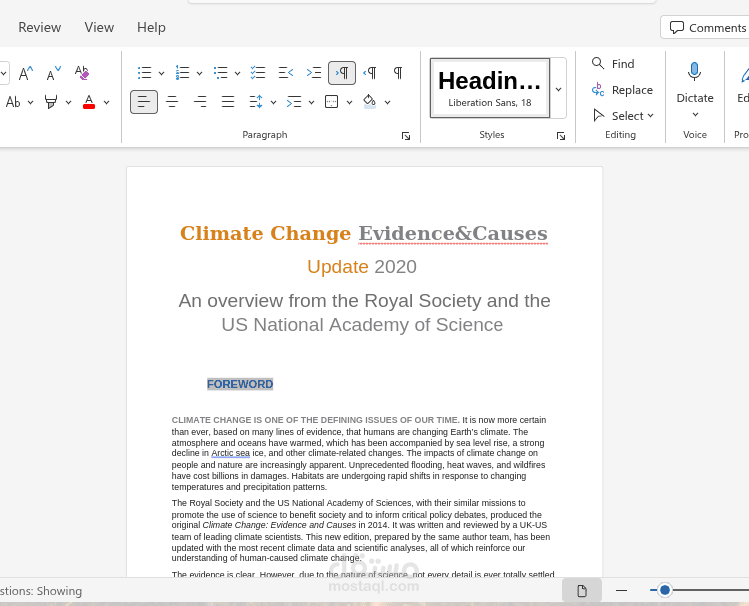The image size is (749, 606).
Task: Click Replace in Editing group
Action: point(622,90)
